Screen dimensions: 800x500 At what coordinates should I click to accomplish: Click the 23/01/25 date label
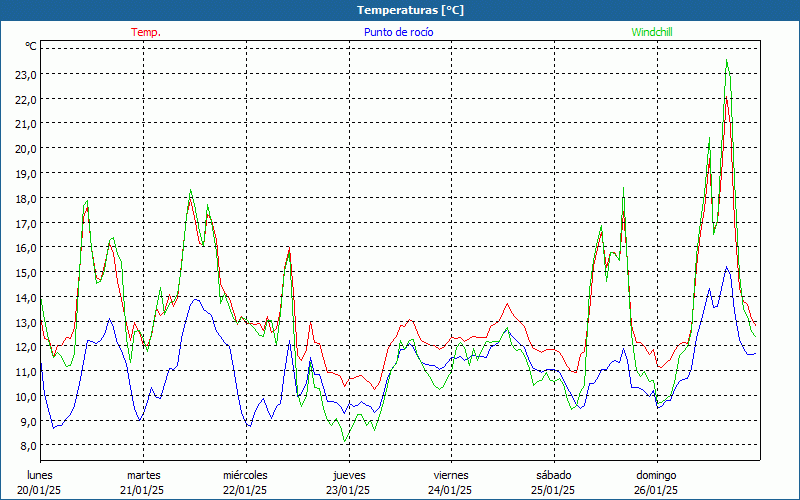tap(349, 490)
